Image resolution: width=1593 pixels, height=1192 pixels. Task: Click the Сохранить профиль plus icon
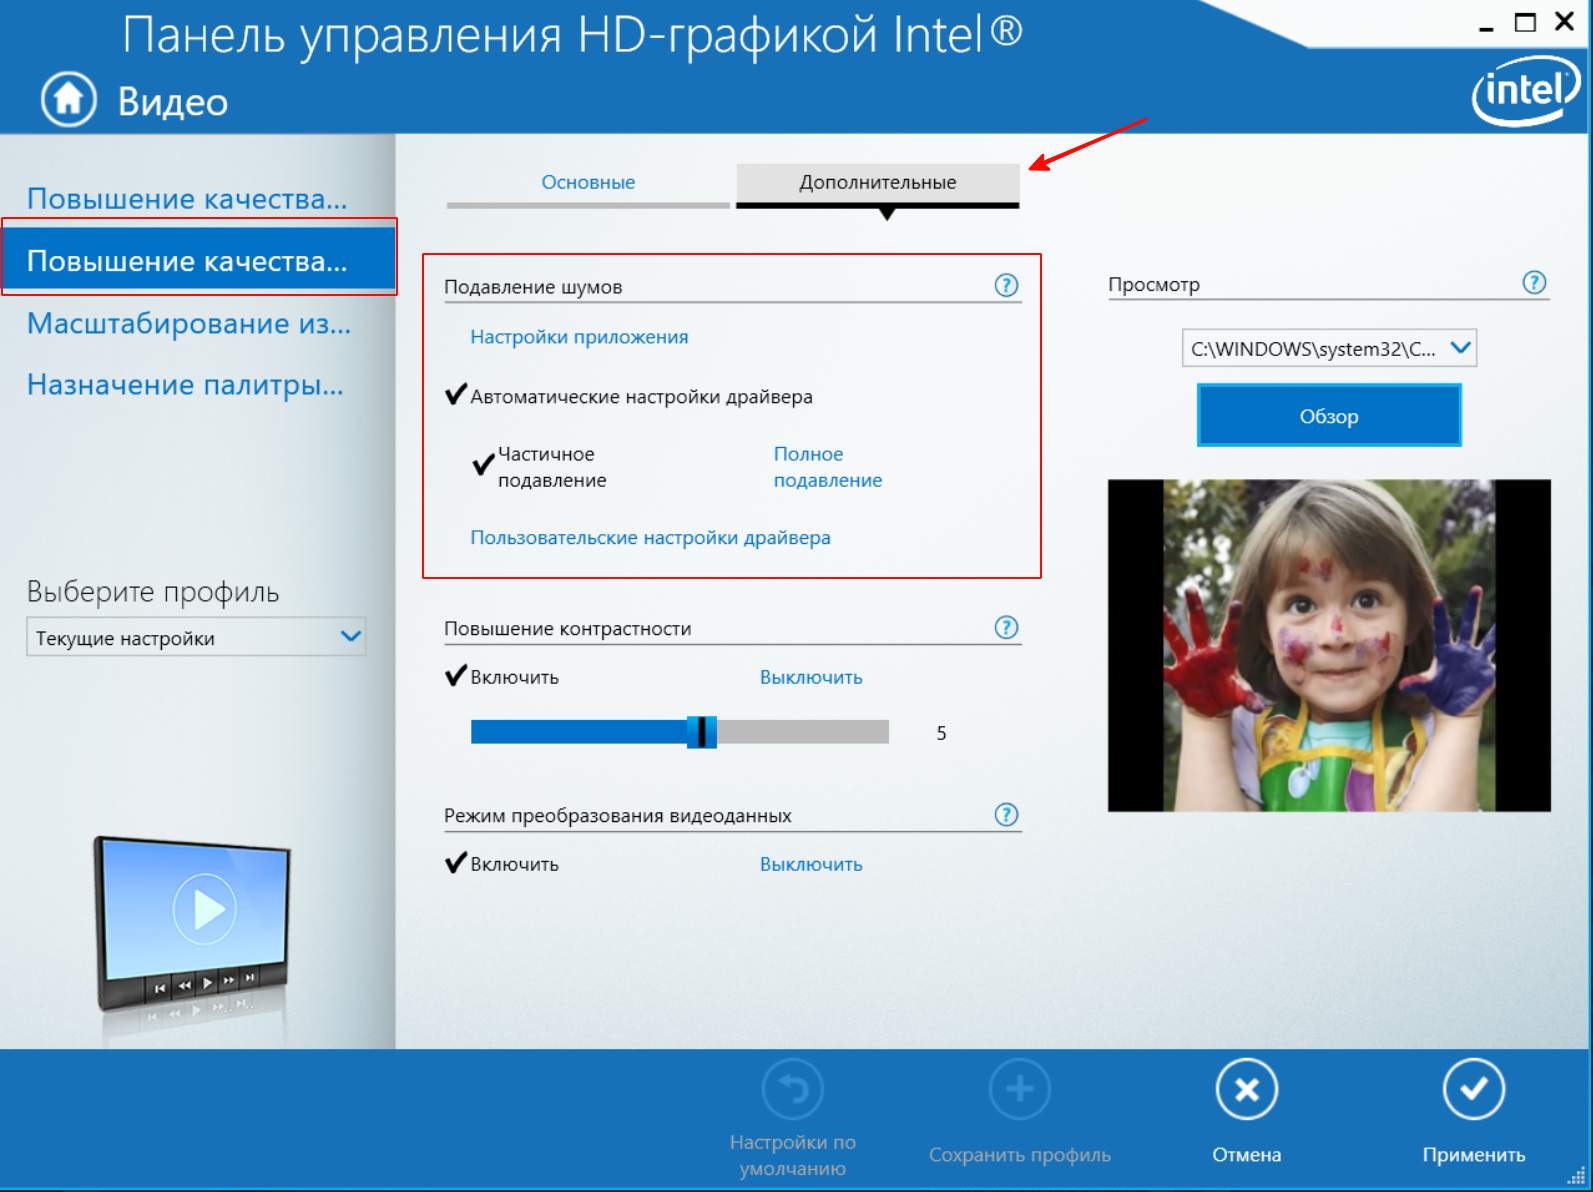point(1019,1089)
